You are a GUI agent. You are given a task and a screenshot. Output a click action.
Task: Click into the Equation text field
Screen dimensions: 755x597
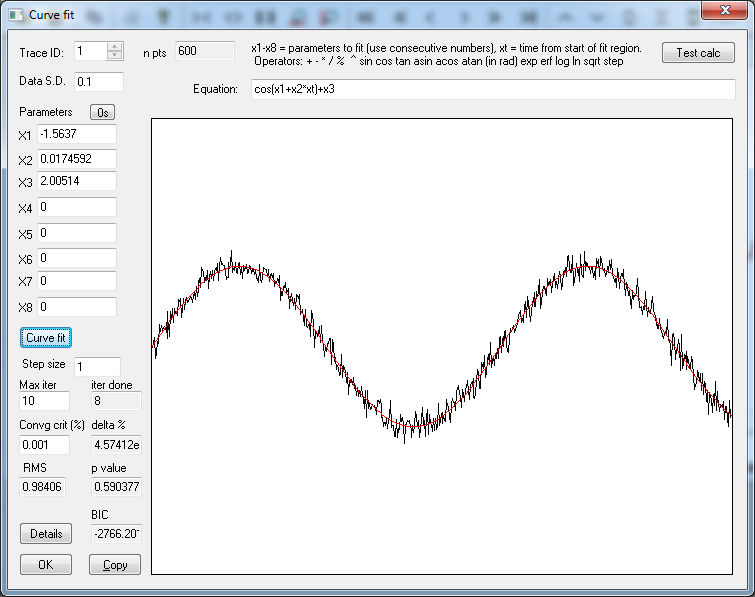click(493, 89)
